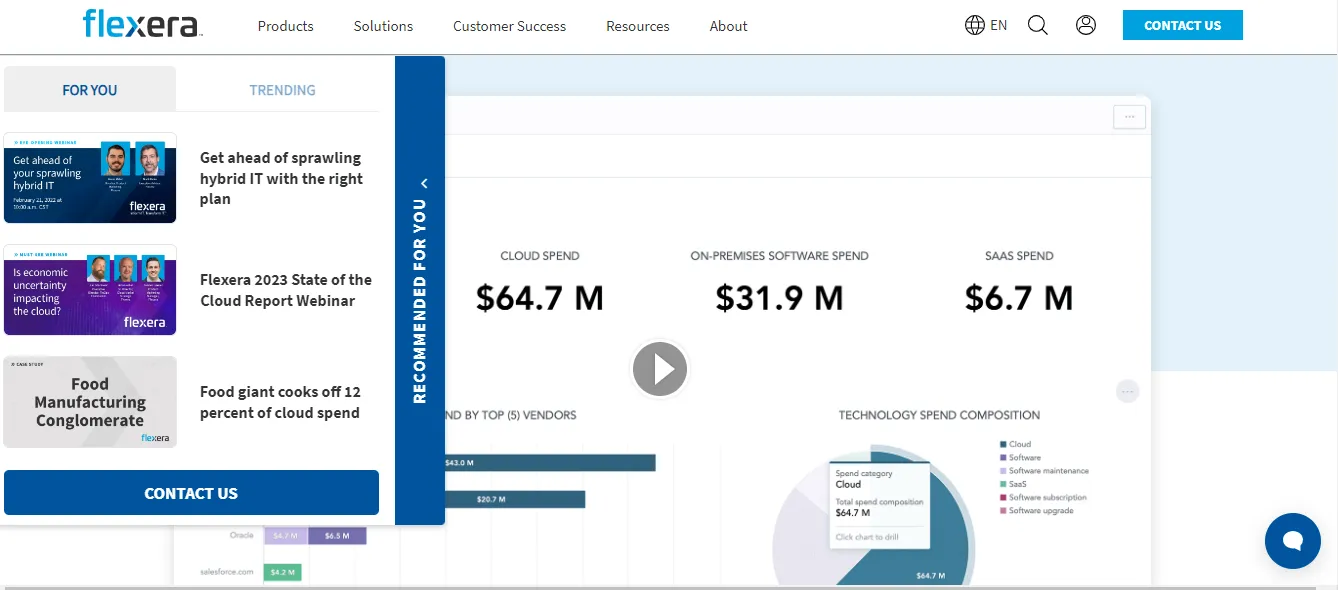This screenshot has height=590, width=1338.
Task: Click the Software subscription legend entry
Action: pyautogui.click(x=1043, y=497)
